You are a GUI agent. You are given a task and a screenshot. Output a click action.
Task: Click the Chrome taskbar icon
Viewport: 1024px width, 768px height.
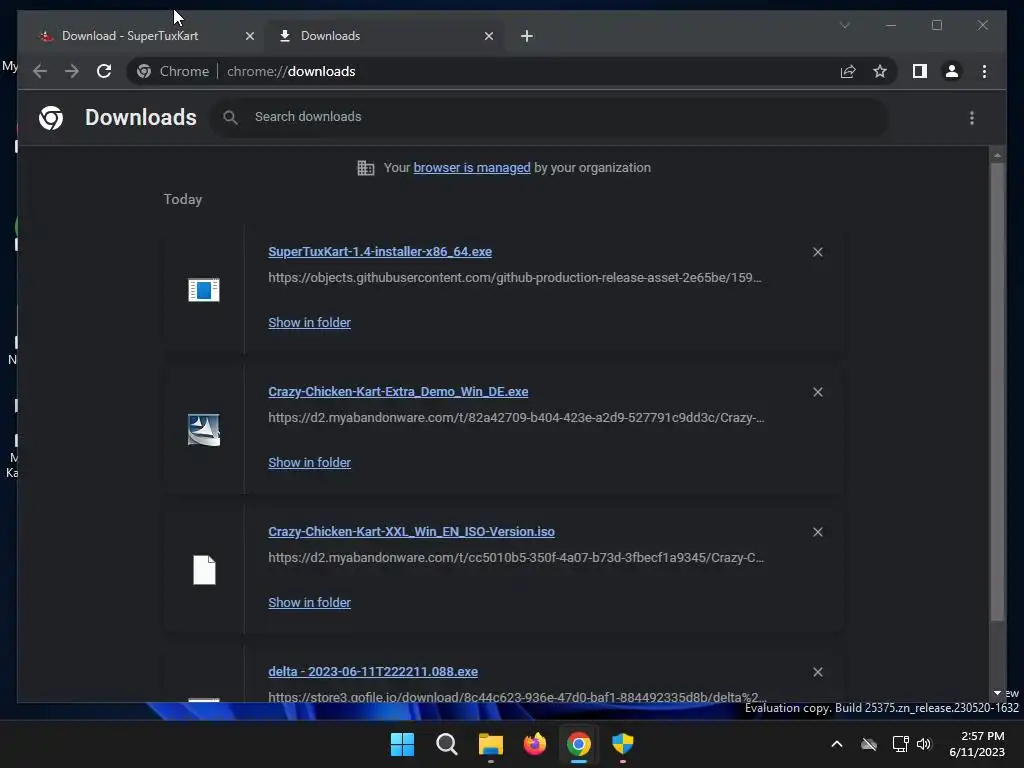click(579, 744)
